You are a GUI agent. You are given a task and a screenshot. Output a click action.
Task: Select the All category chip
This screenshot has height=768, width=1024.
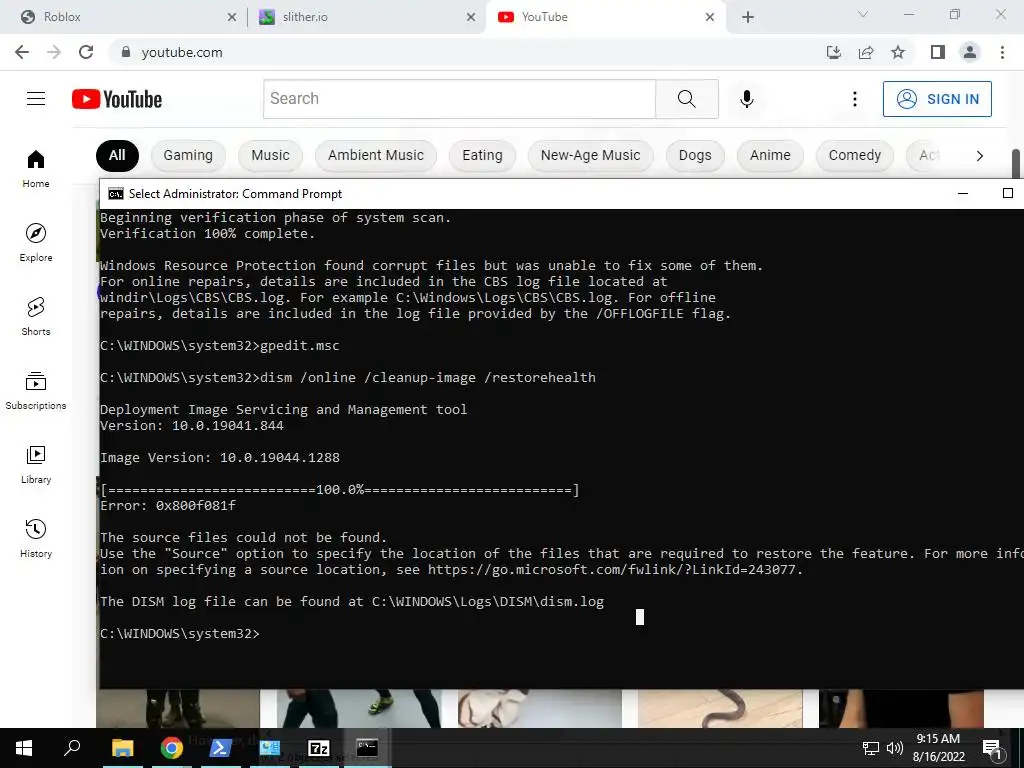(x=117, y=155)
